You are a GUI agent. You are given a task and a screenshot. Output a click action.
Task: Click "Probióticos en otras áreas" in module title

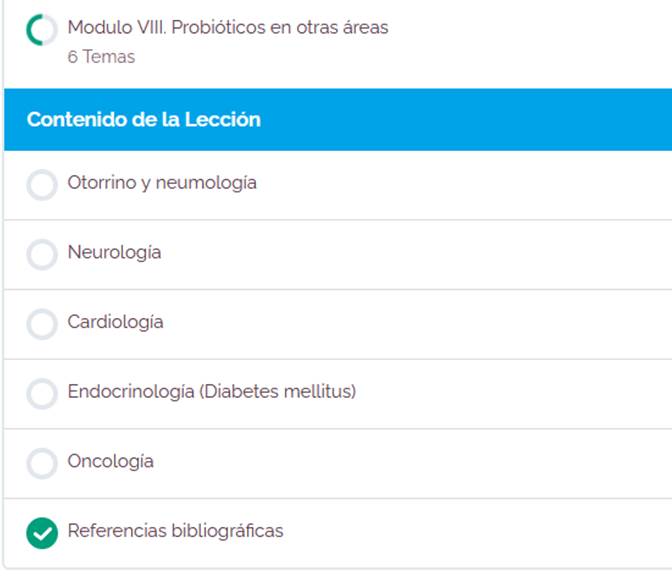pyautogui.click(x=280, y=28)
